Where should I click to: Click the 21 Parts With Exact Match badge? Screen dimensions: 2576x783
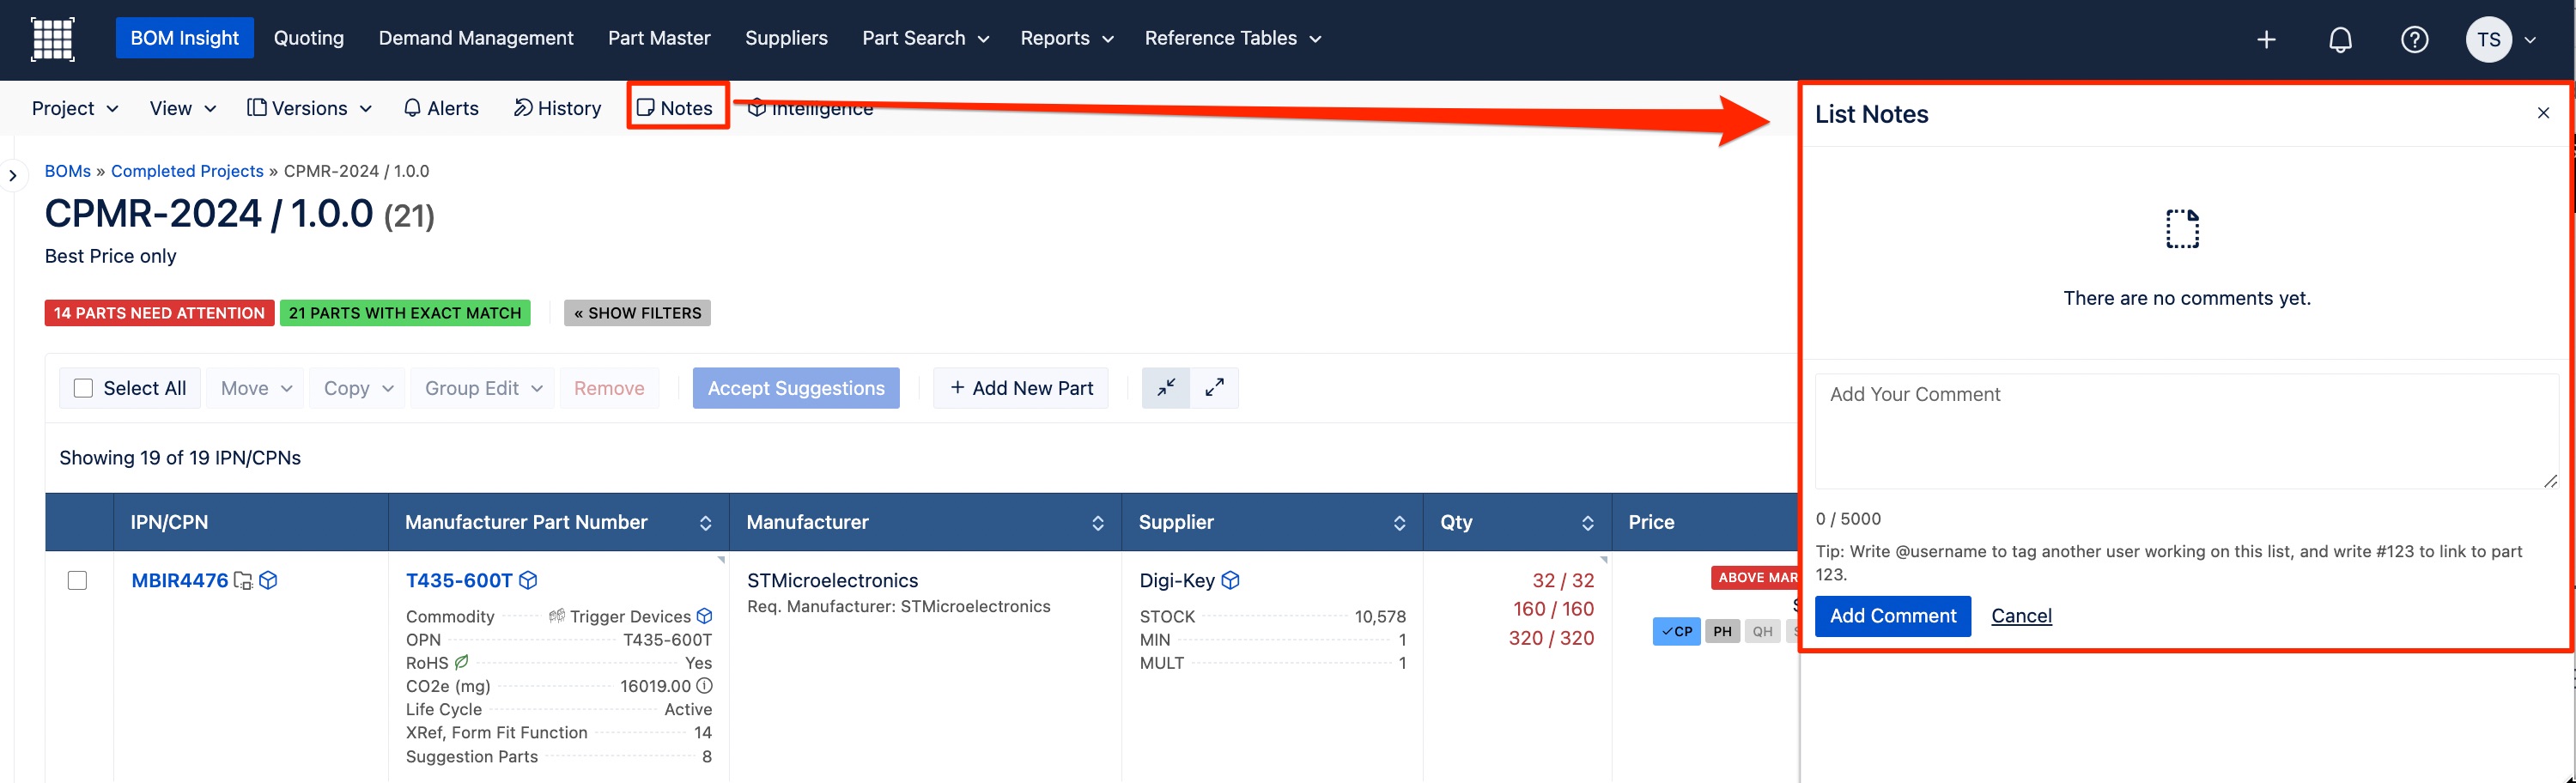coord(405,313)
